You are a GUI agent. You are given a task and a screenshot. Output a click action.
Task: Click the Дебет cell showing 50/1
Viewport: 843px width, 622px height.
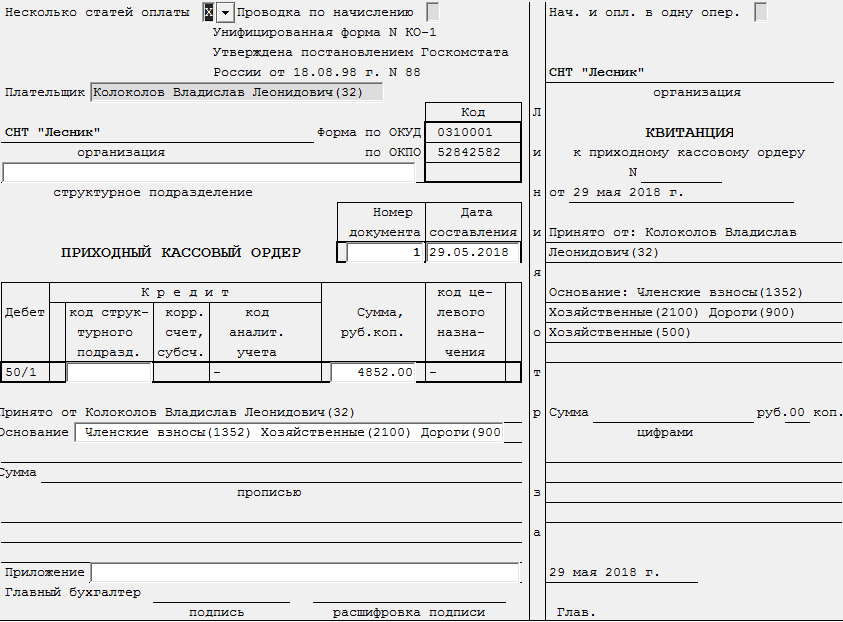click(x=24, y=372)
